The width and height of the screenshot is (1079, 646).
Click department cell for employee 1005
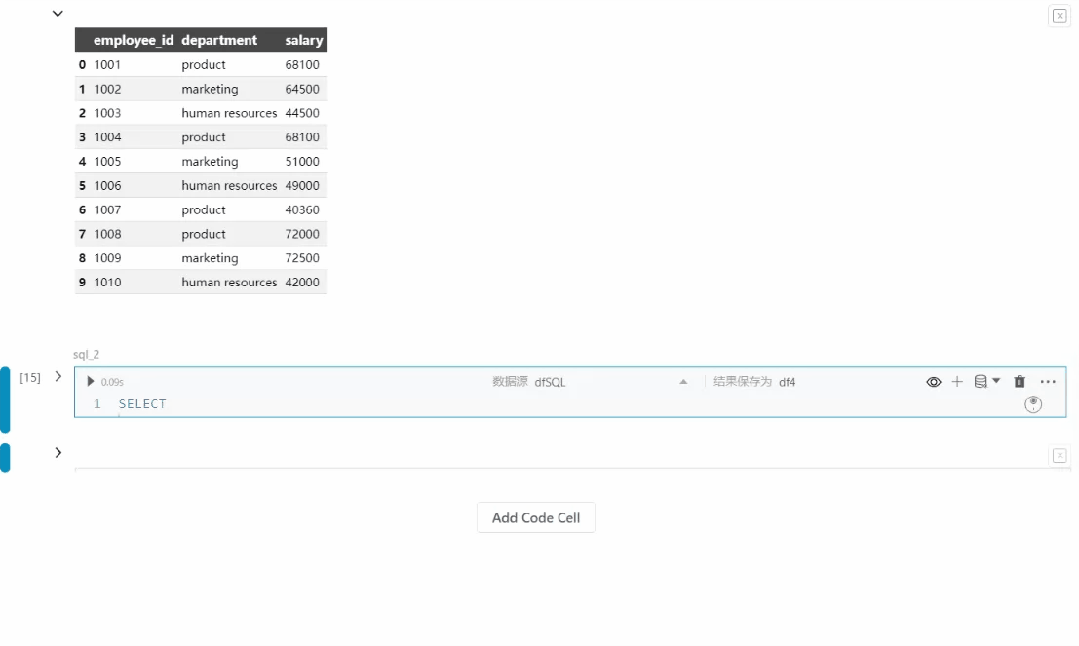(x=210, y=162)
